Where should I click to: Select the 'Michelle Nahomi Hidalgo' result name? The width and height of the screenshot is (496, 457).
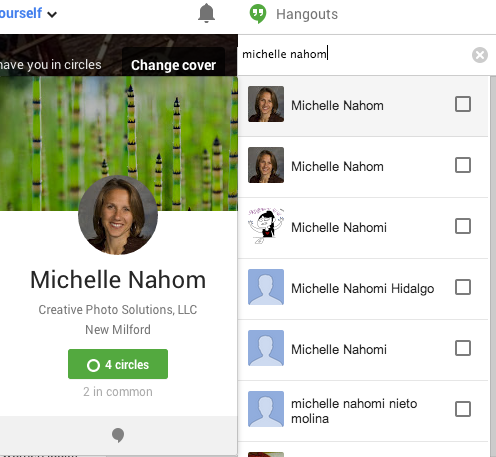click(x=363, y=288)
